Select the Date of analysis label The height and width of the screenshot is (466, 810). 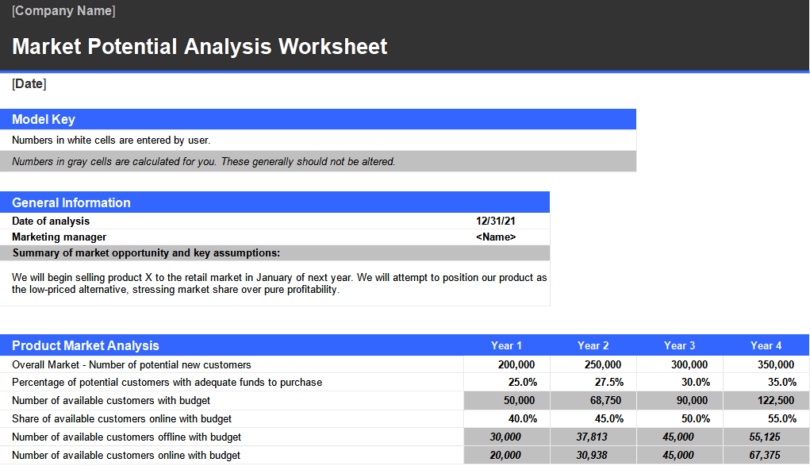(51, 221)
